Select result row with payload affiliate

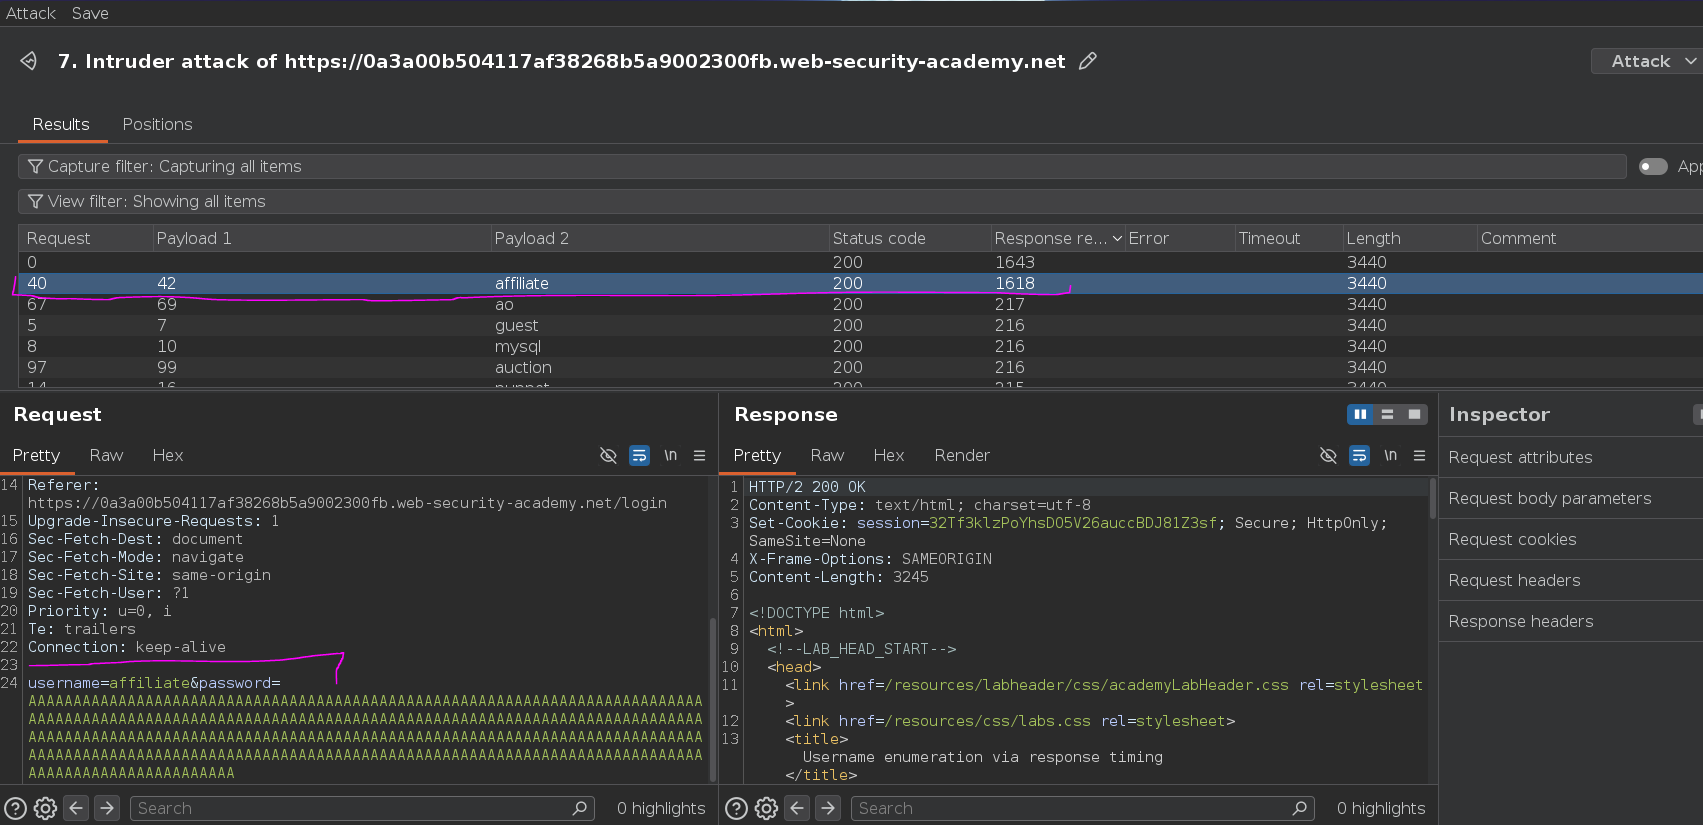click(x=860, y=283)
